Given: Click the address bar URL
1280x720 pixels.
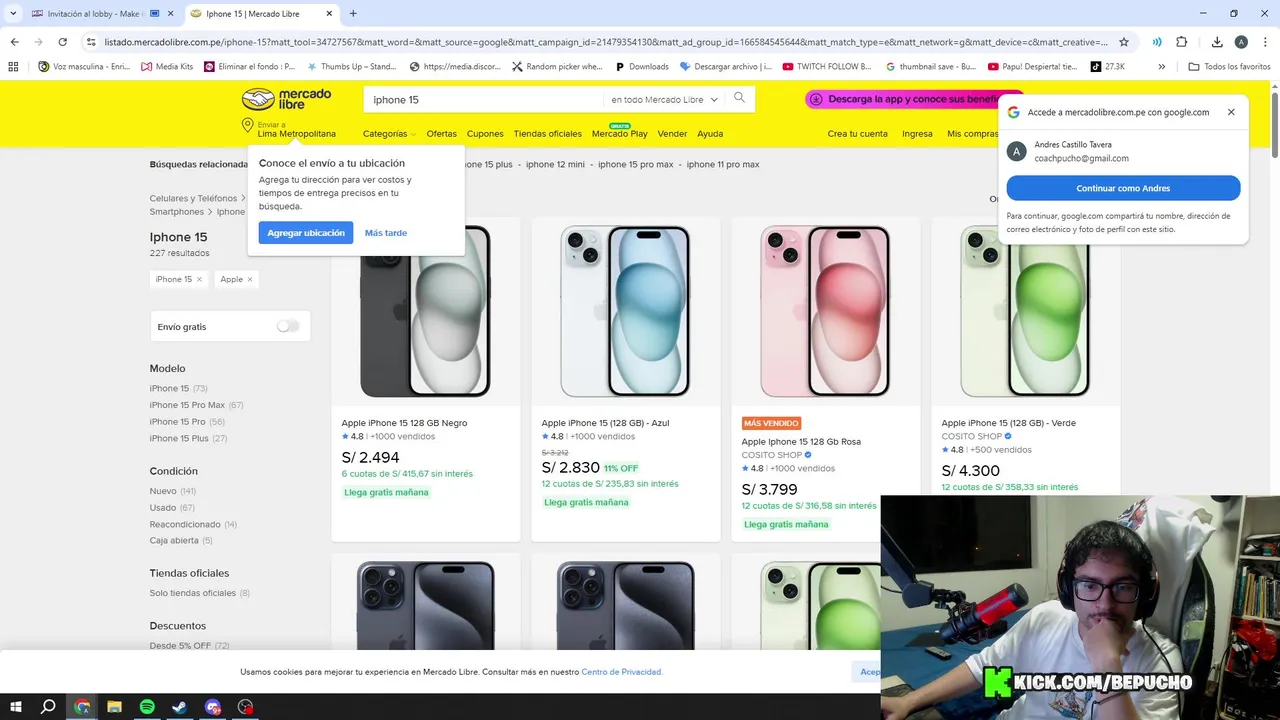Looking at the screenshot, I should click(x=606, y=42).
